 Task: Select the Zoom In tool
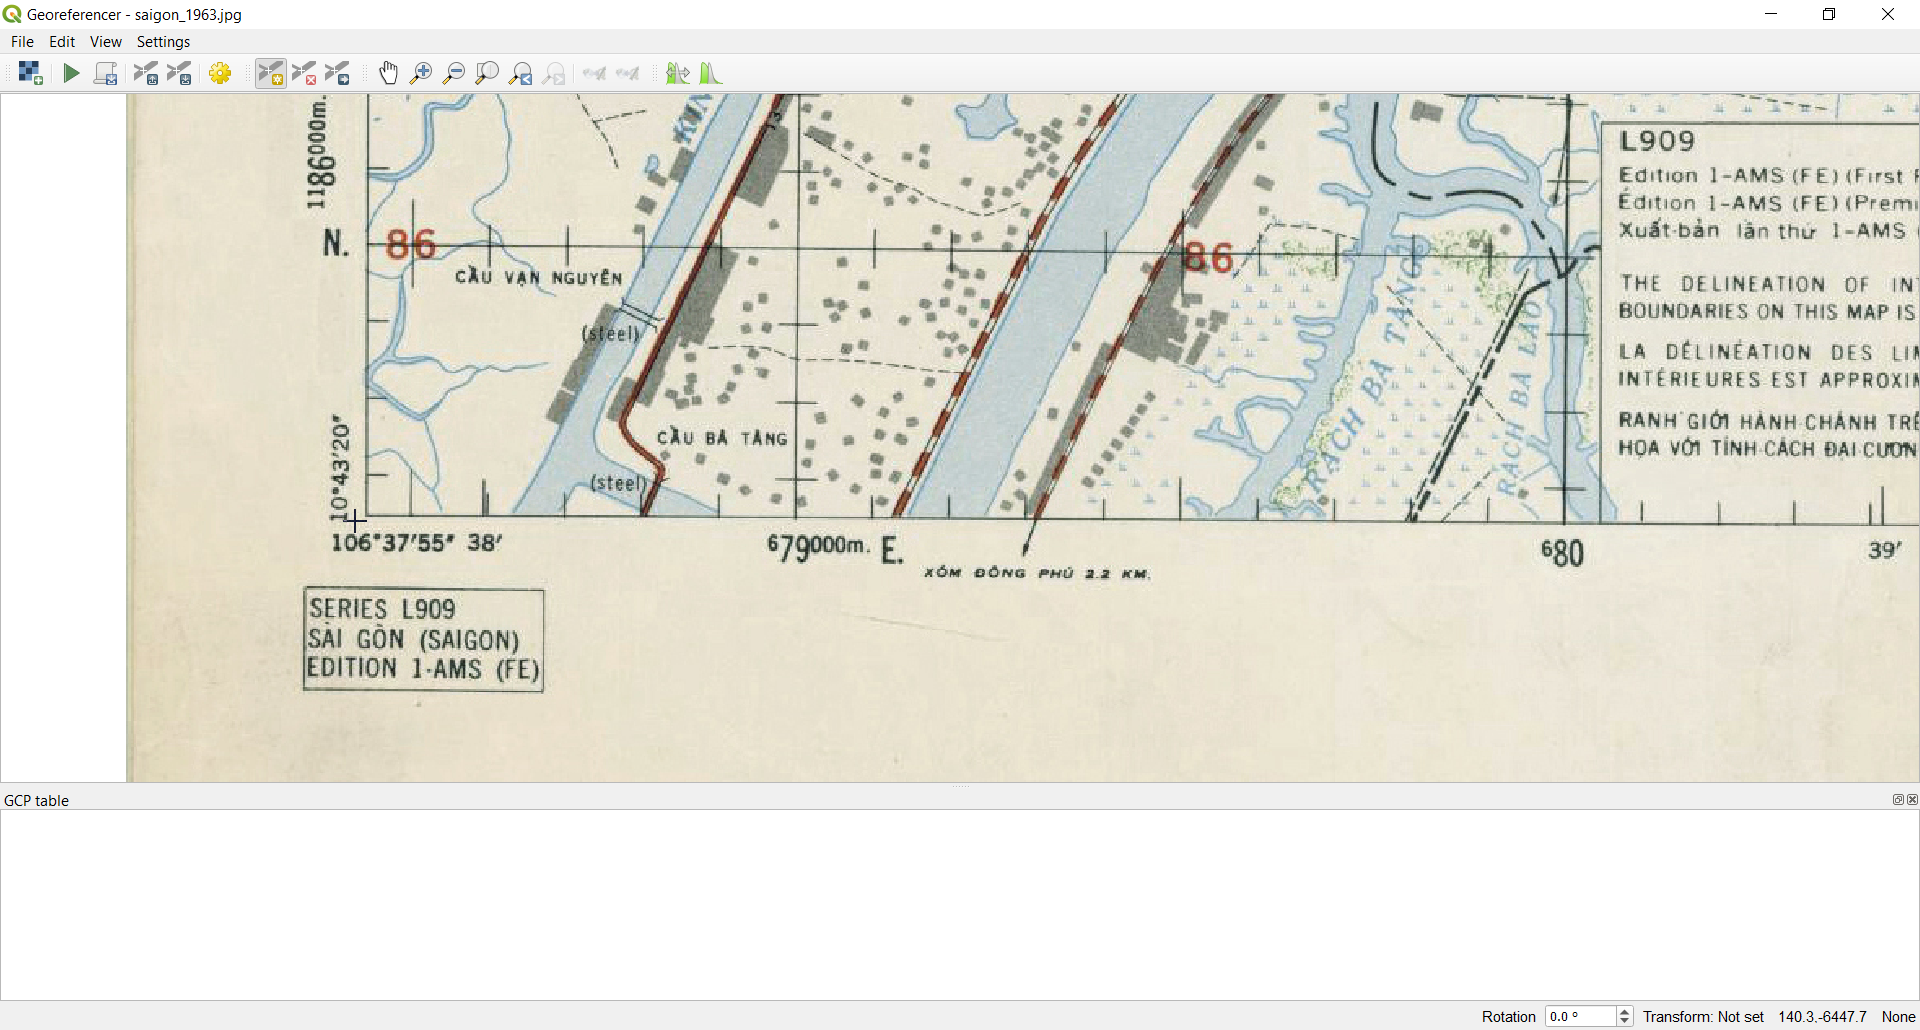point(421,73)
